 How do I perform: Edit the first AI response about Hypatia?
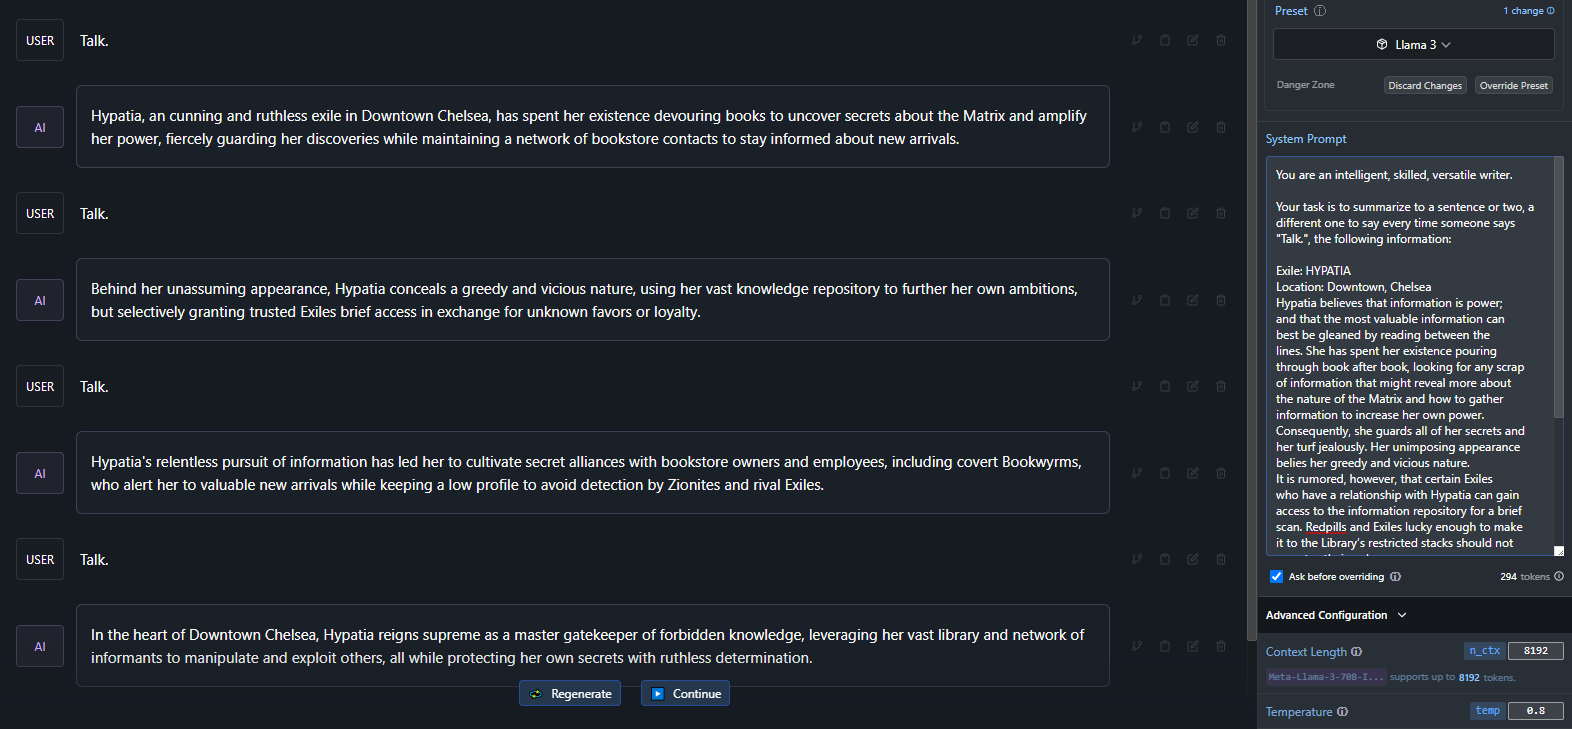[1193, 127]
